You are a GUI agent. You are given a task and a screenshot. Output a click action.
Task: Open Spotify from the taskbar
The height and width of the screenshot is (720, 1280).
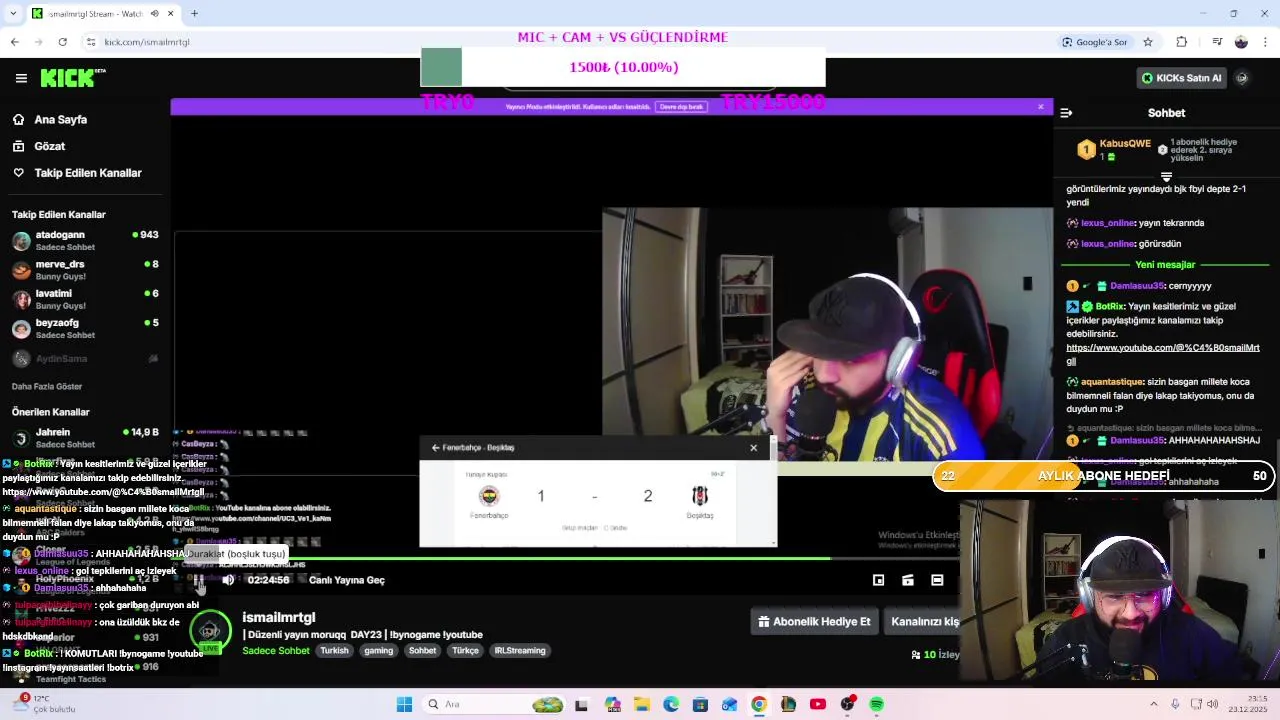pyautogui.click(x=877, y=704)
